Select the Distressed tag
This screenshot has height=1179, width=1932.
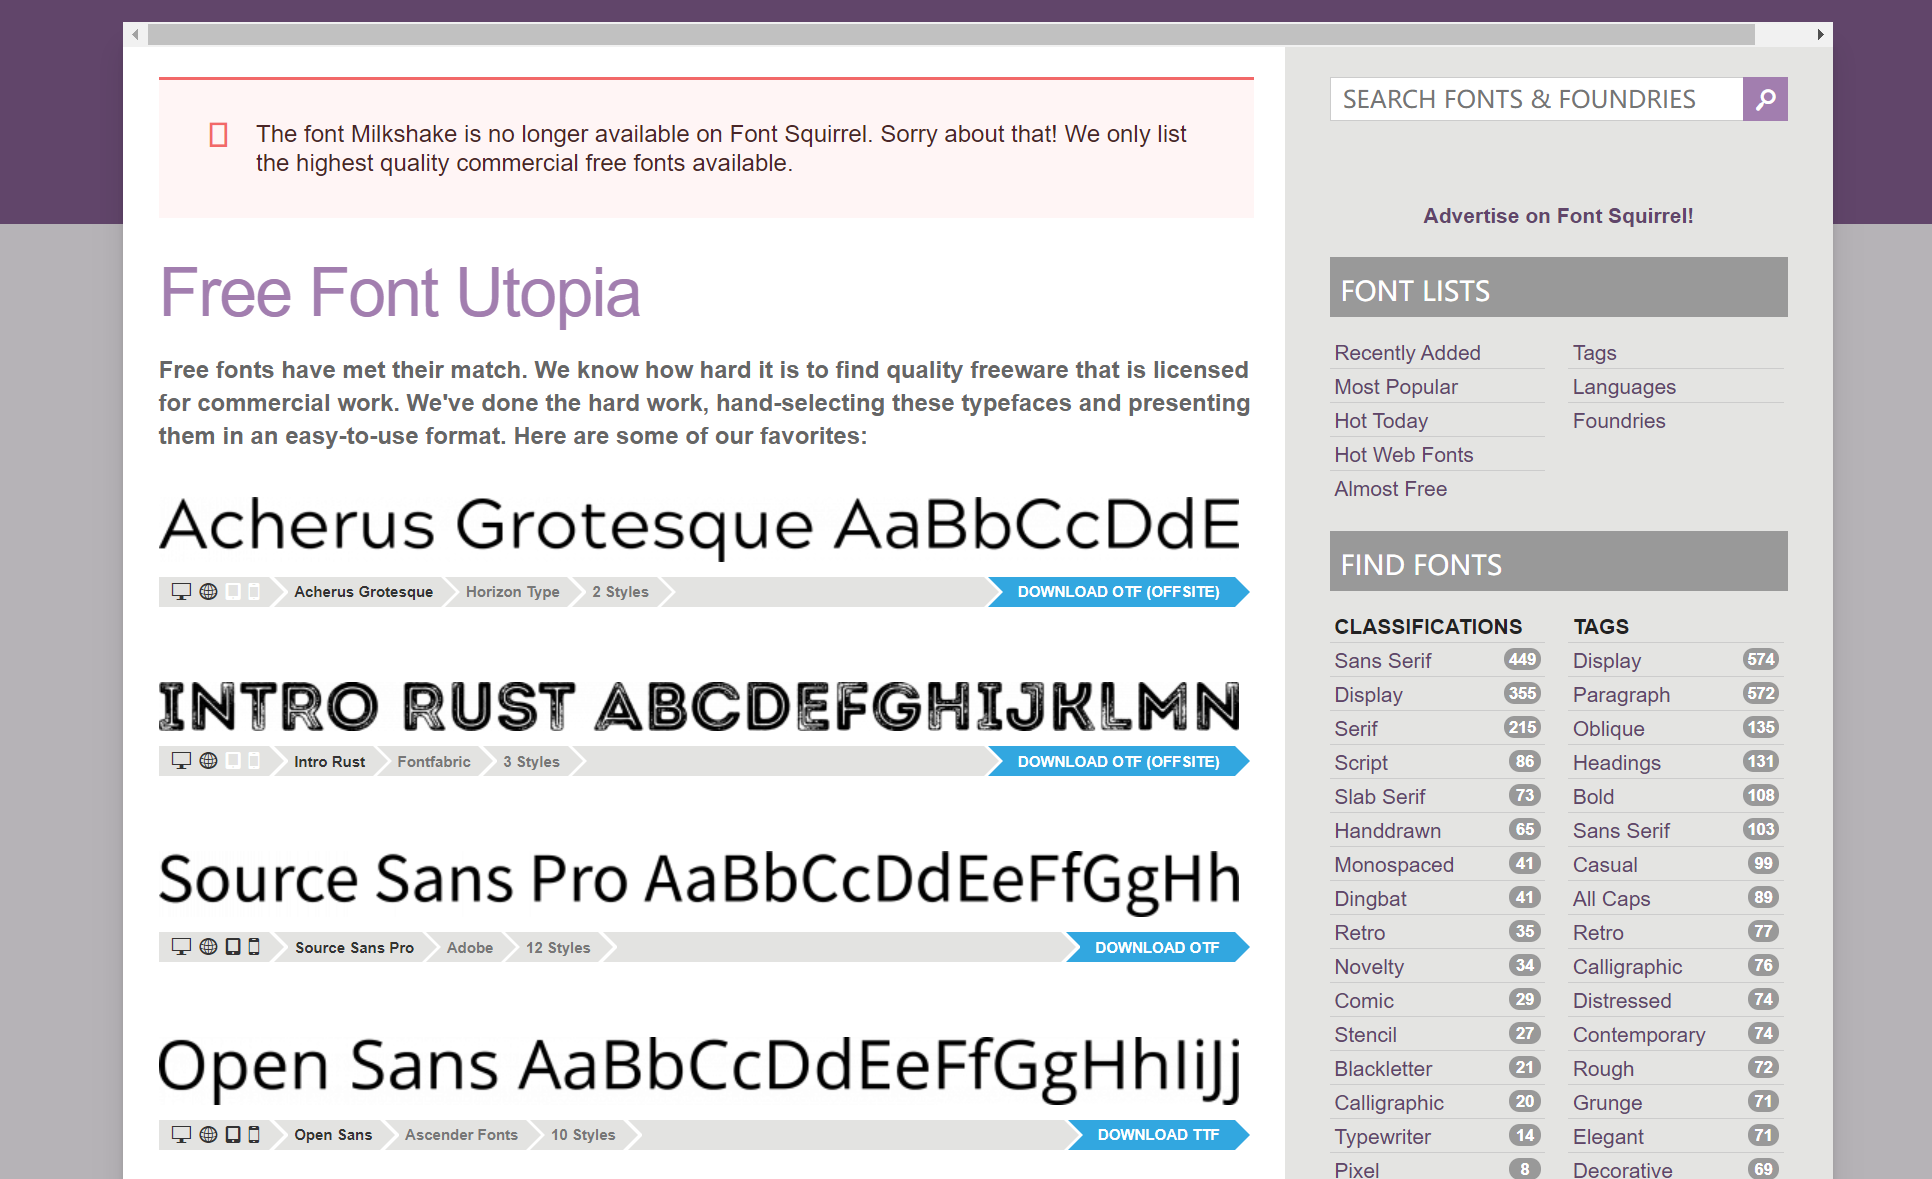[1622, 1001]
